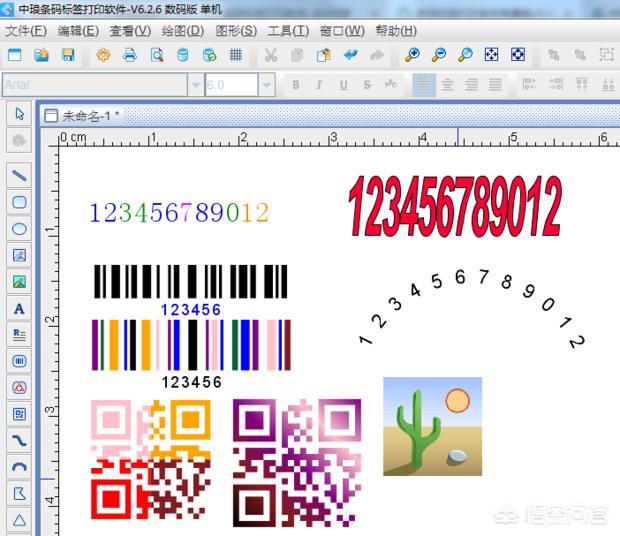620x536 pixels.
Task: Select the arrow pointer tool
Action: pyautogui.click(x=19, y=114)
